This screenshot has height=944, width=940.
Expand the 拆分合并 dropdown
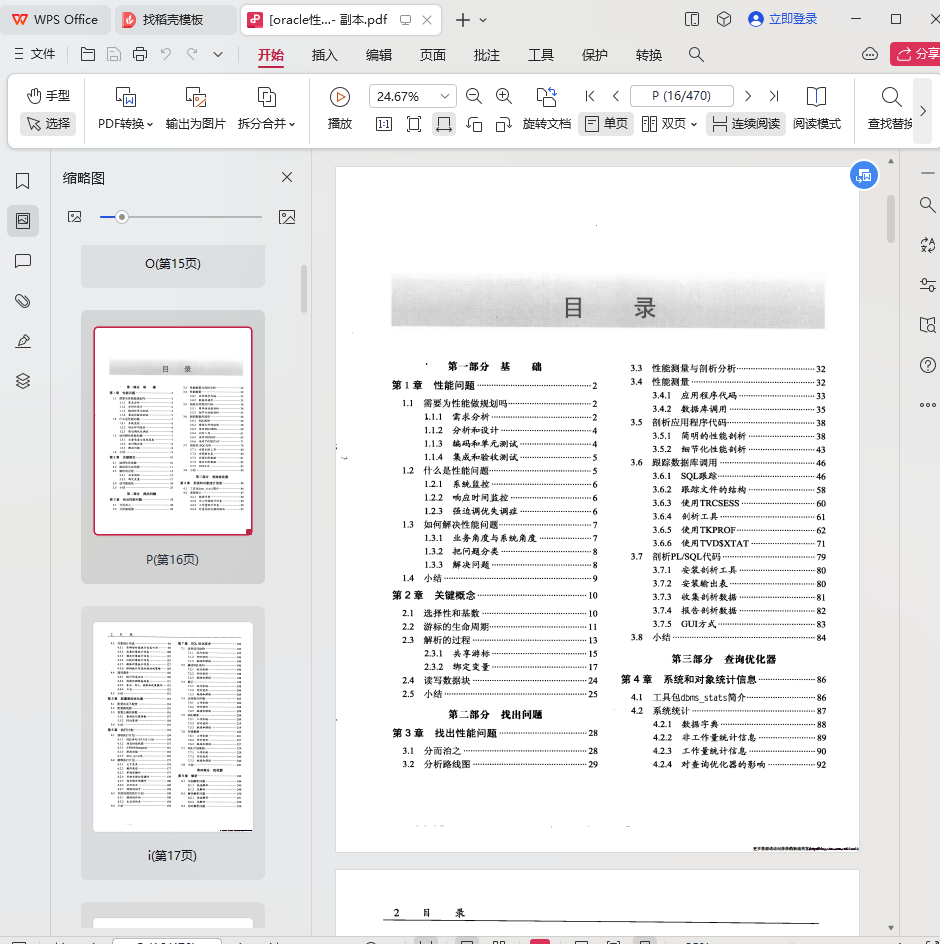click(293, 125)
